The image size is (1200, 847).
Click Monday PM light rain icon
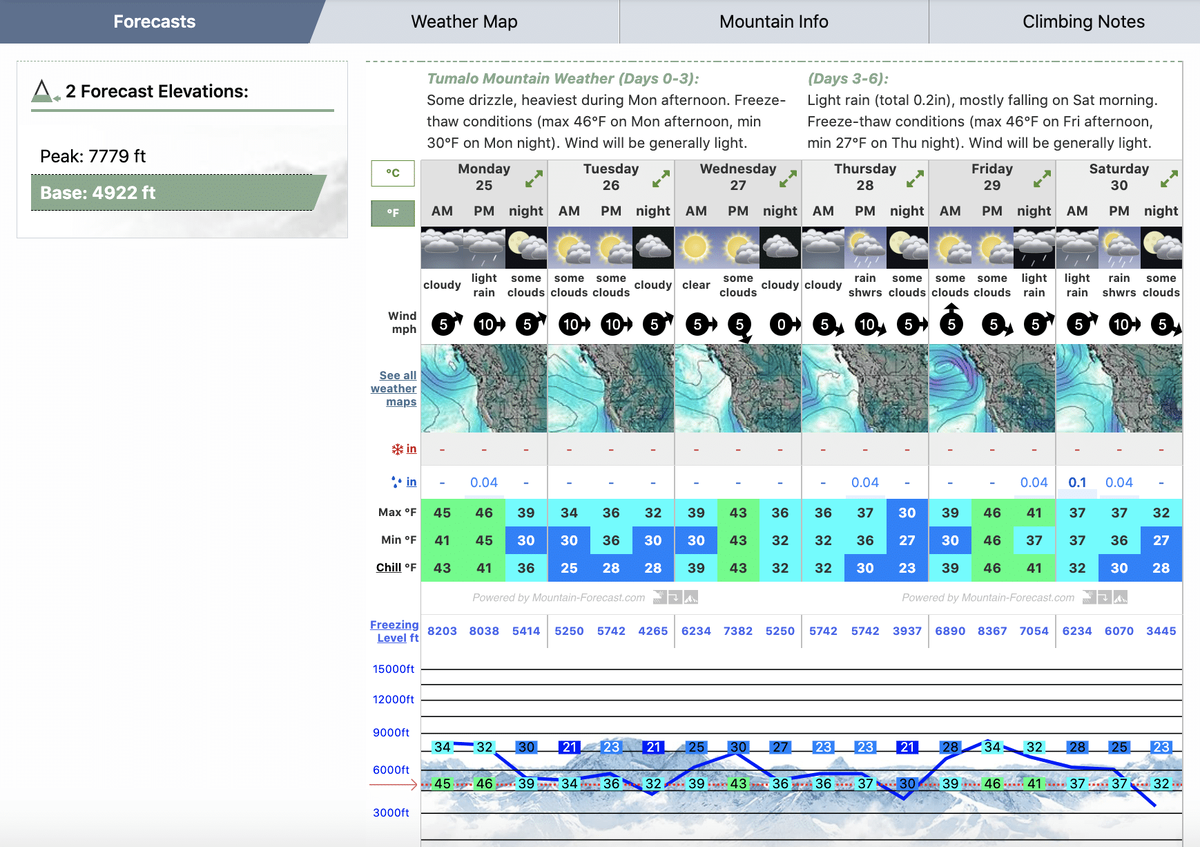[x=484, y=247]
